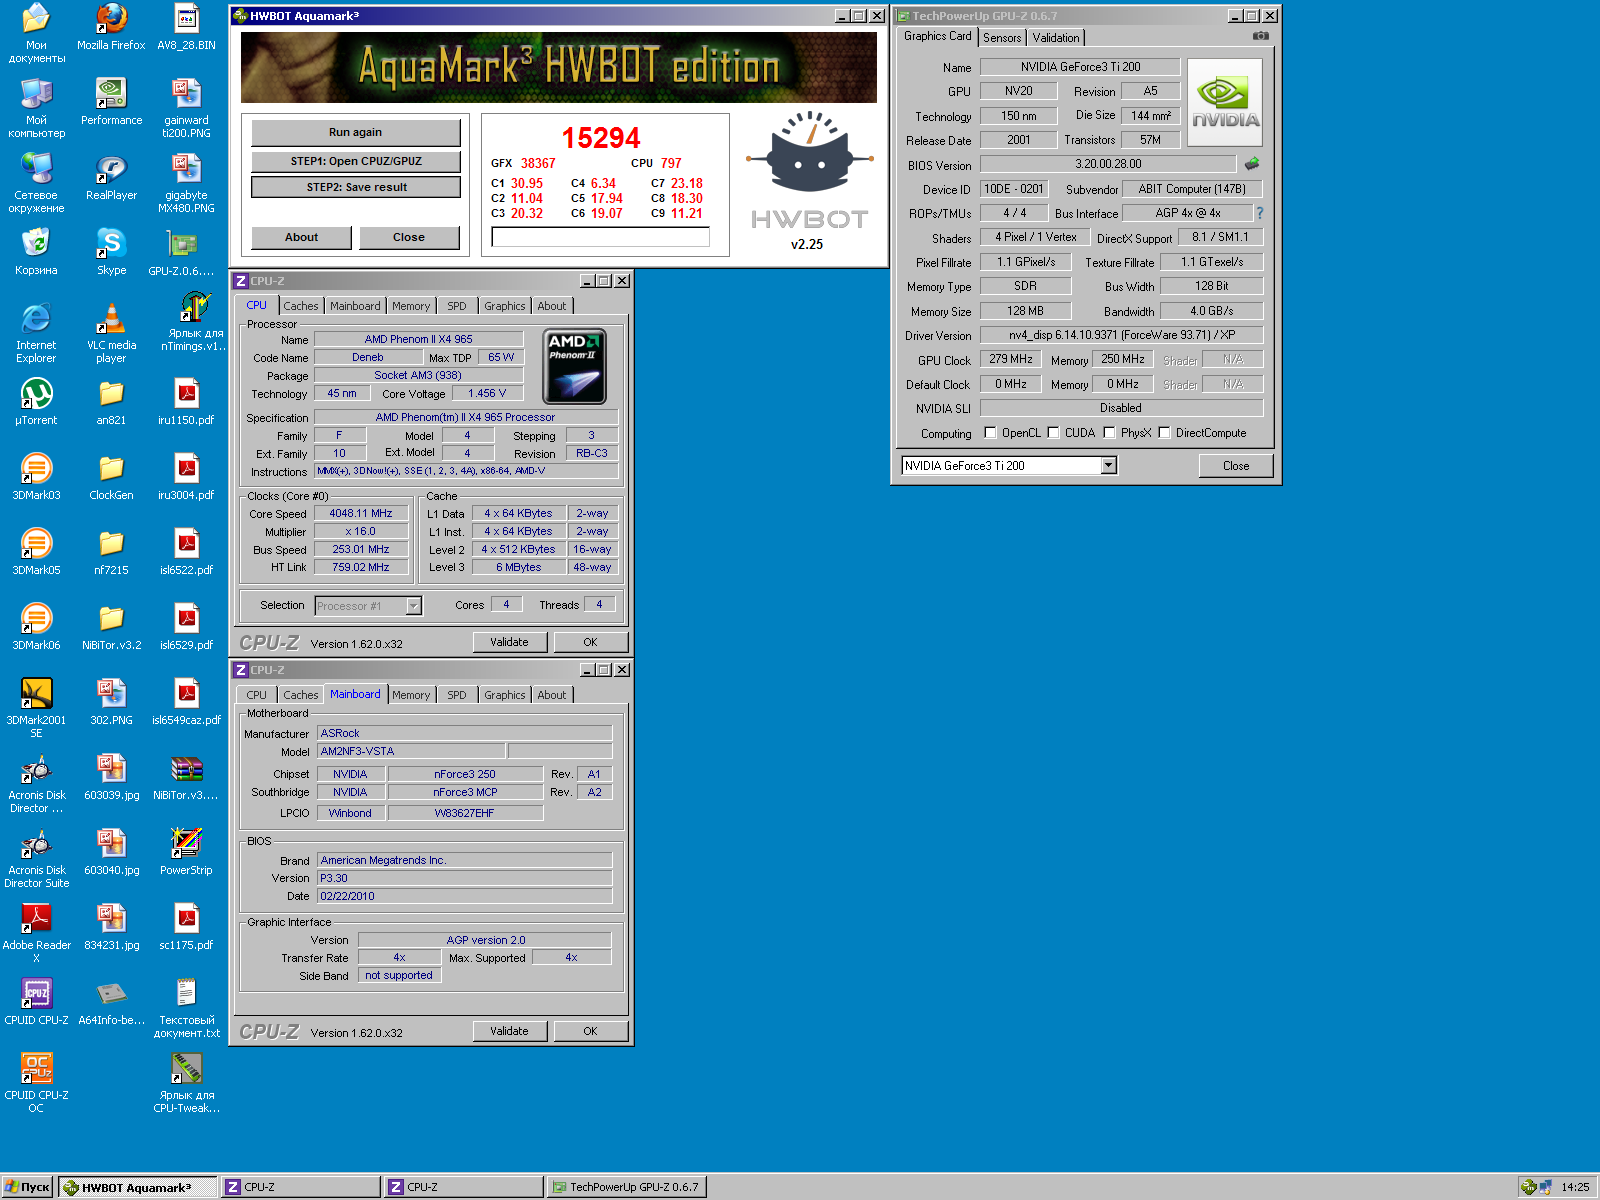Open the SPD tab in upper CPU-Z
The image size is (1600, 1200).
click(457, 306)
